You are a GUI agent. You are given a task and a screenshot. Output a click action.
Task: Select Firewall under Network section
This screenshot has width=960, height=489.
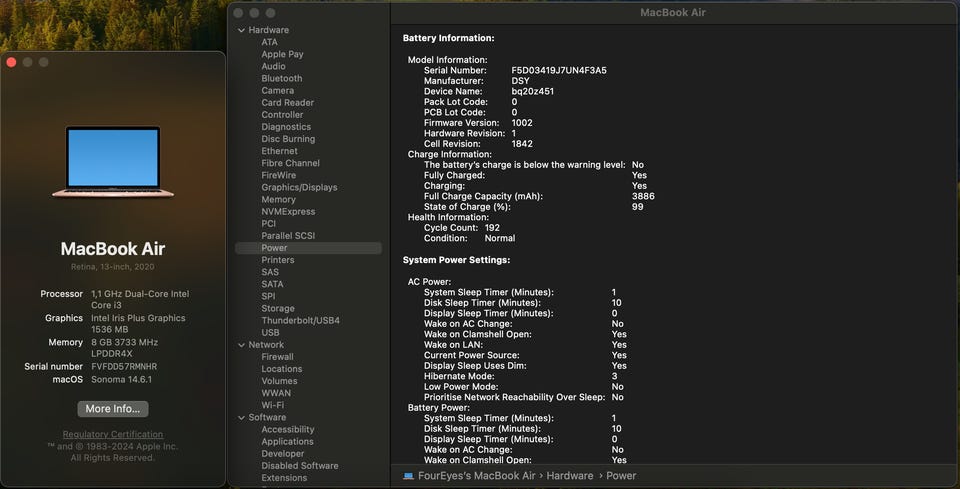click(277, 357)
